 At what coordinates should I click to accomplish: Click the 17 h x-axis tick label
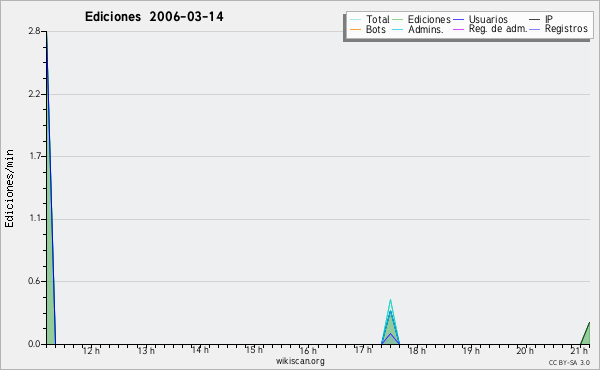coord(363,350)
